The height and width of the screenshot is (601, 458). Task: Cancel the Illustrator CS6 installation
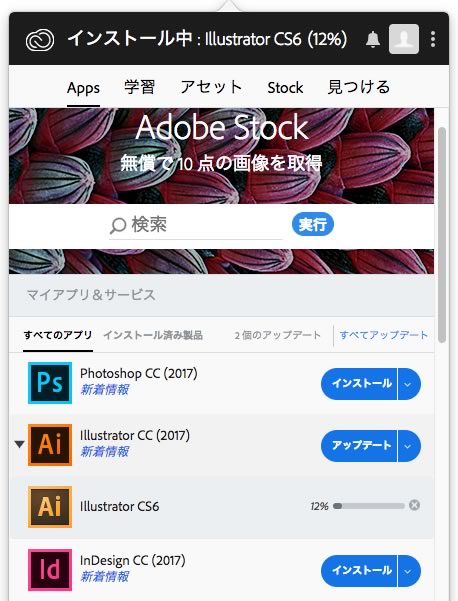pyautogui.click(x=414, y=505)
